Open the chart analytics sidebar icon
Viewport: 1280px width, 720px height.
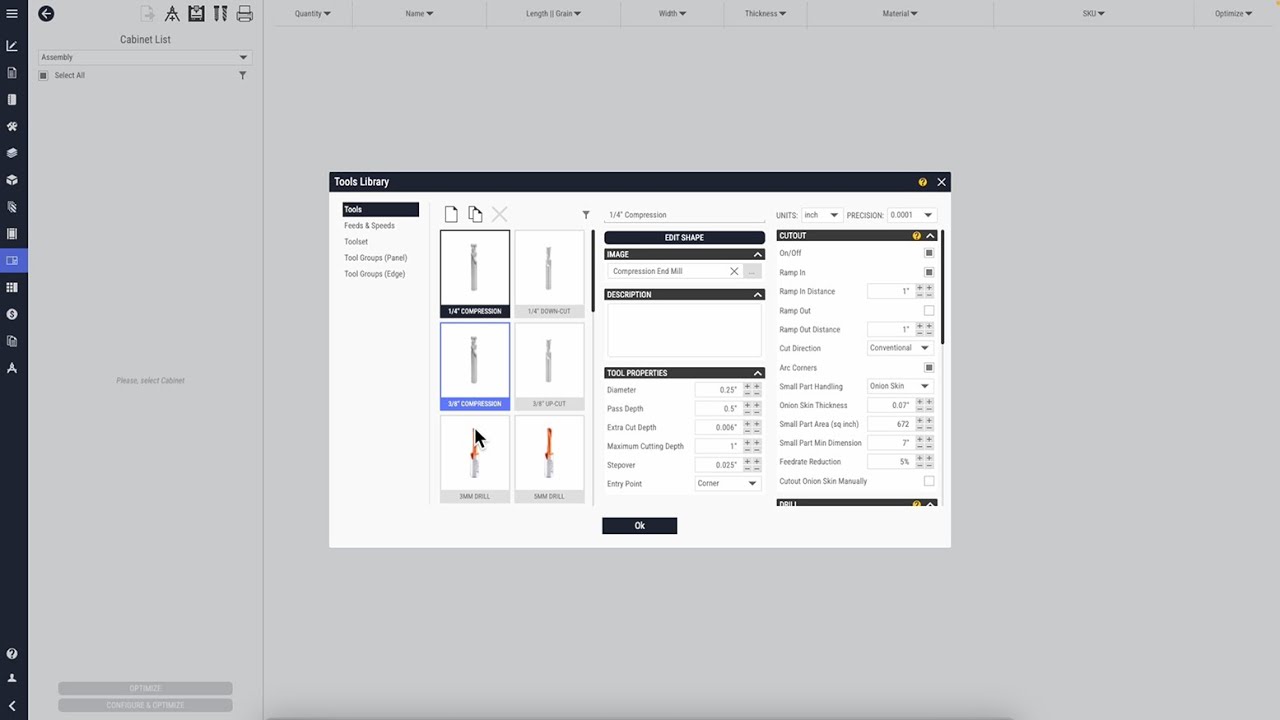(x=12, y=46)
